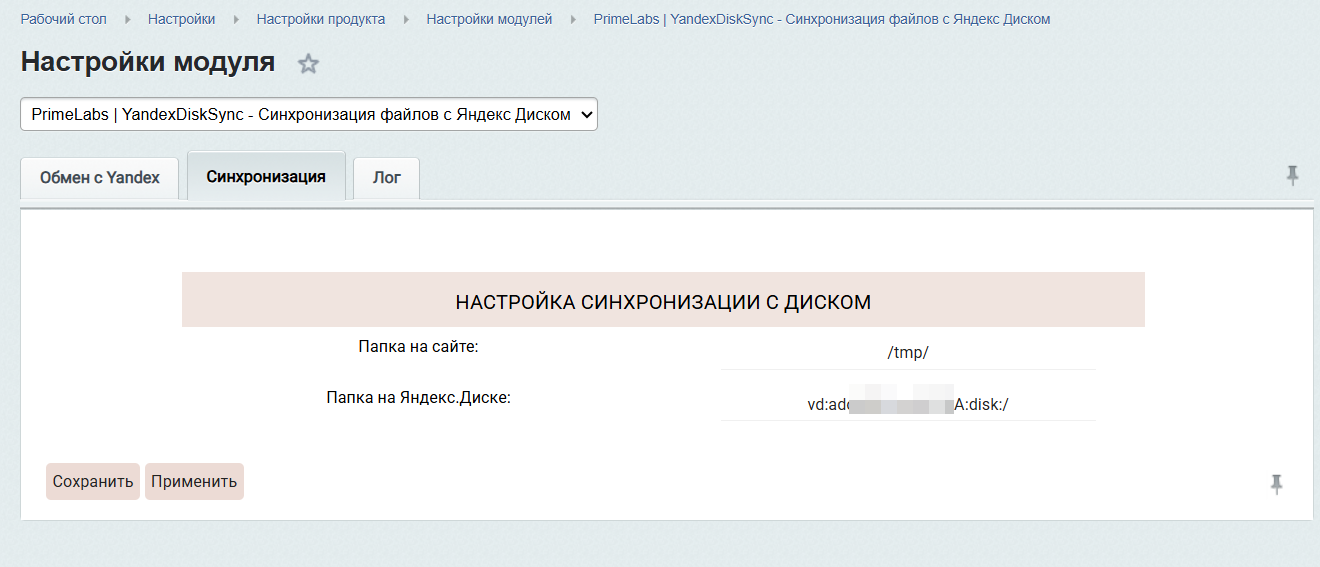
Task: Focus the Папка на Яндекс.Диске field
Action: [908, 404]
